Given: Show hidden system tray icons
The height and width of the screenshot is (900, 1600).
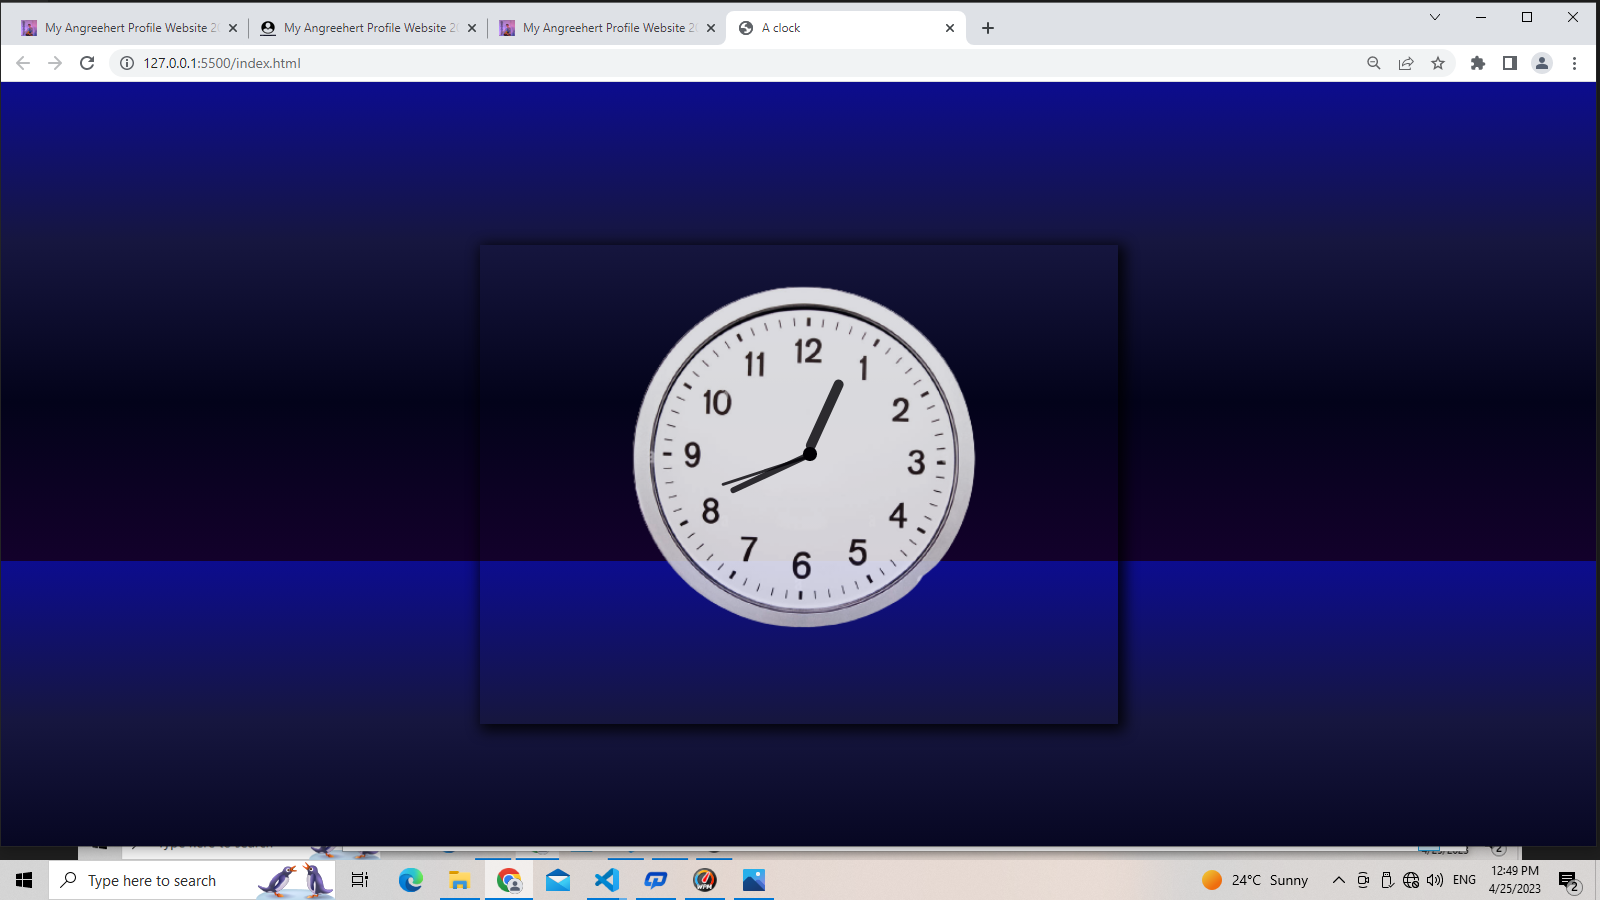Looking at the screenshot, I should [x=1339, y=880].
